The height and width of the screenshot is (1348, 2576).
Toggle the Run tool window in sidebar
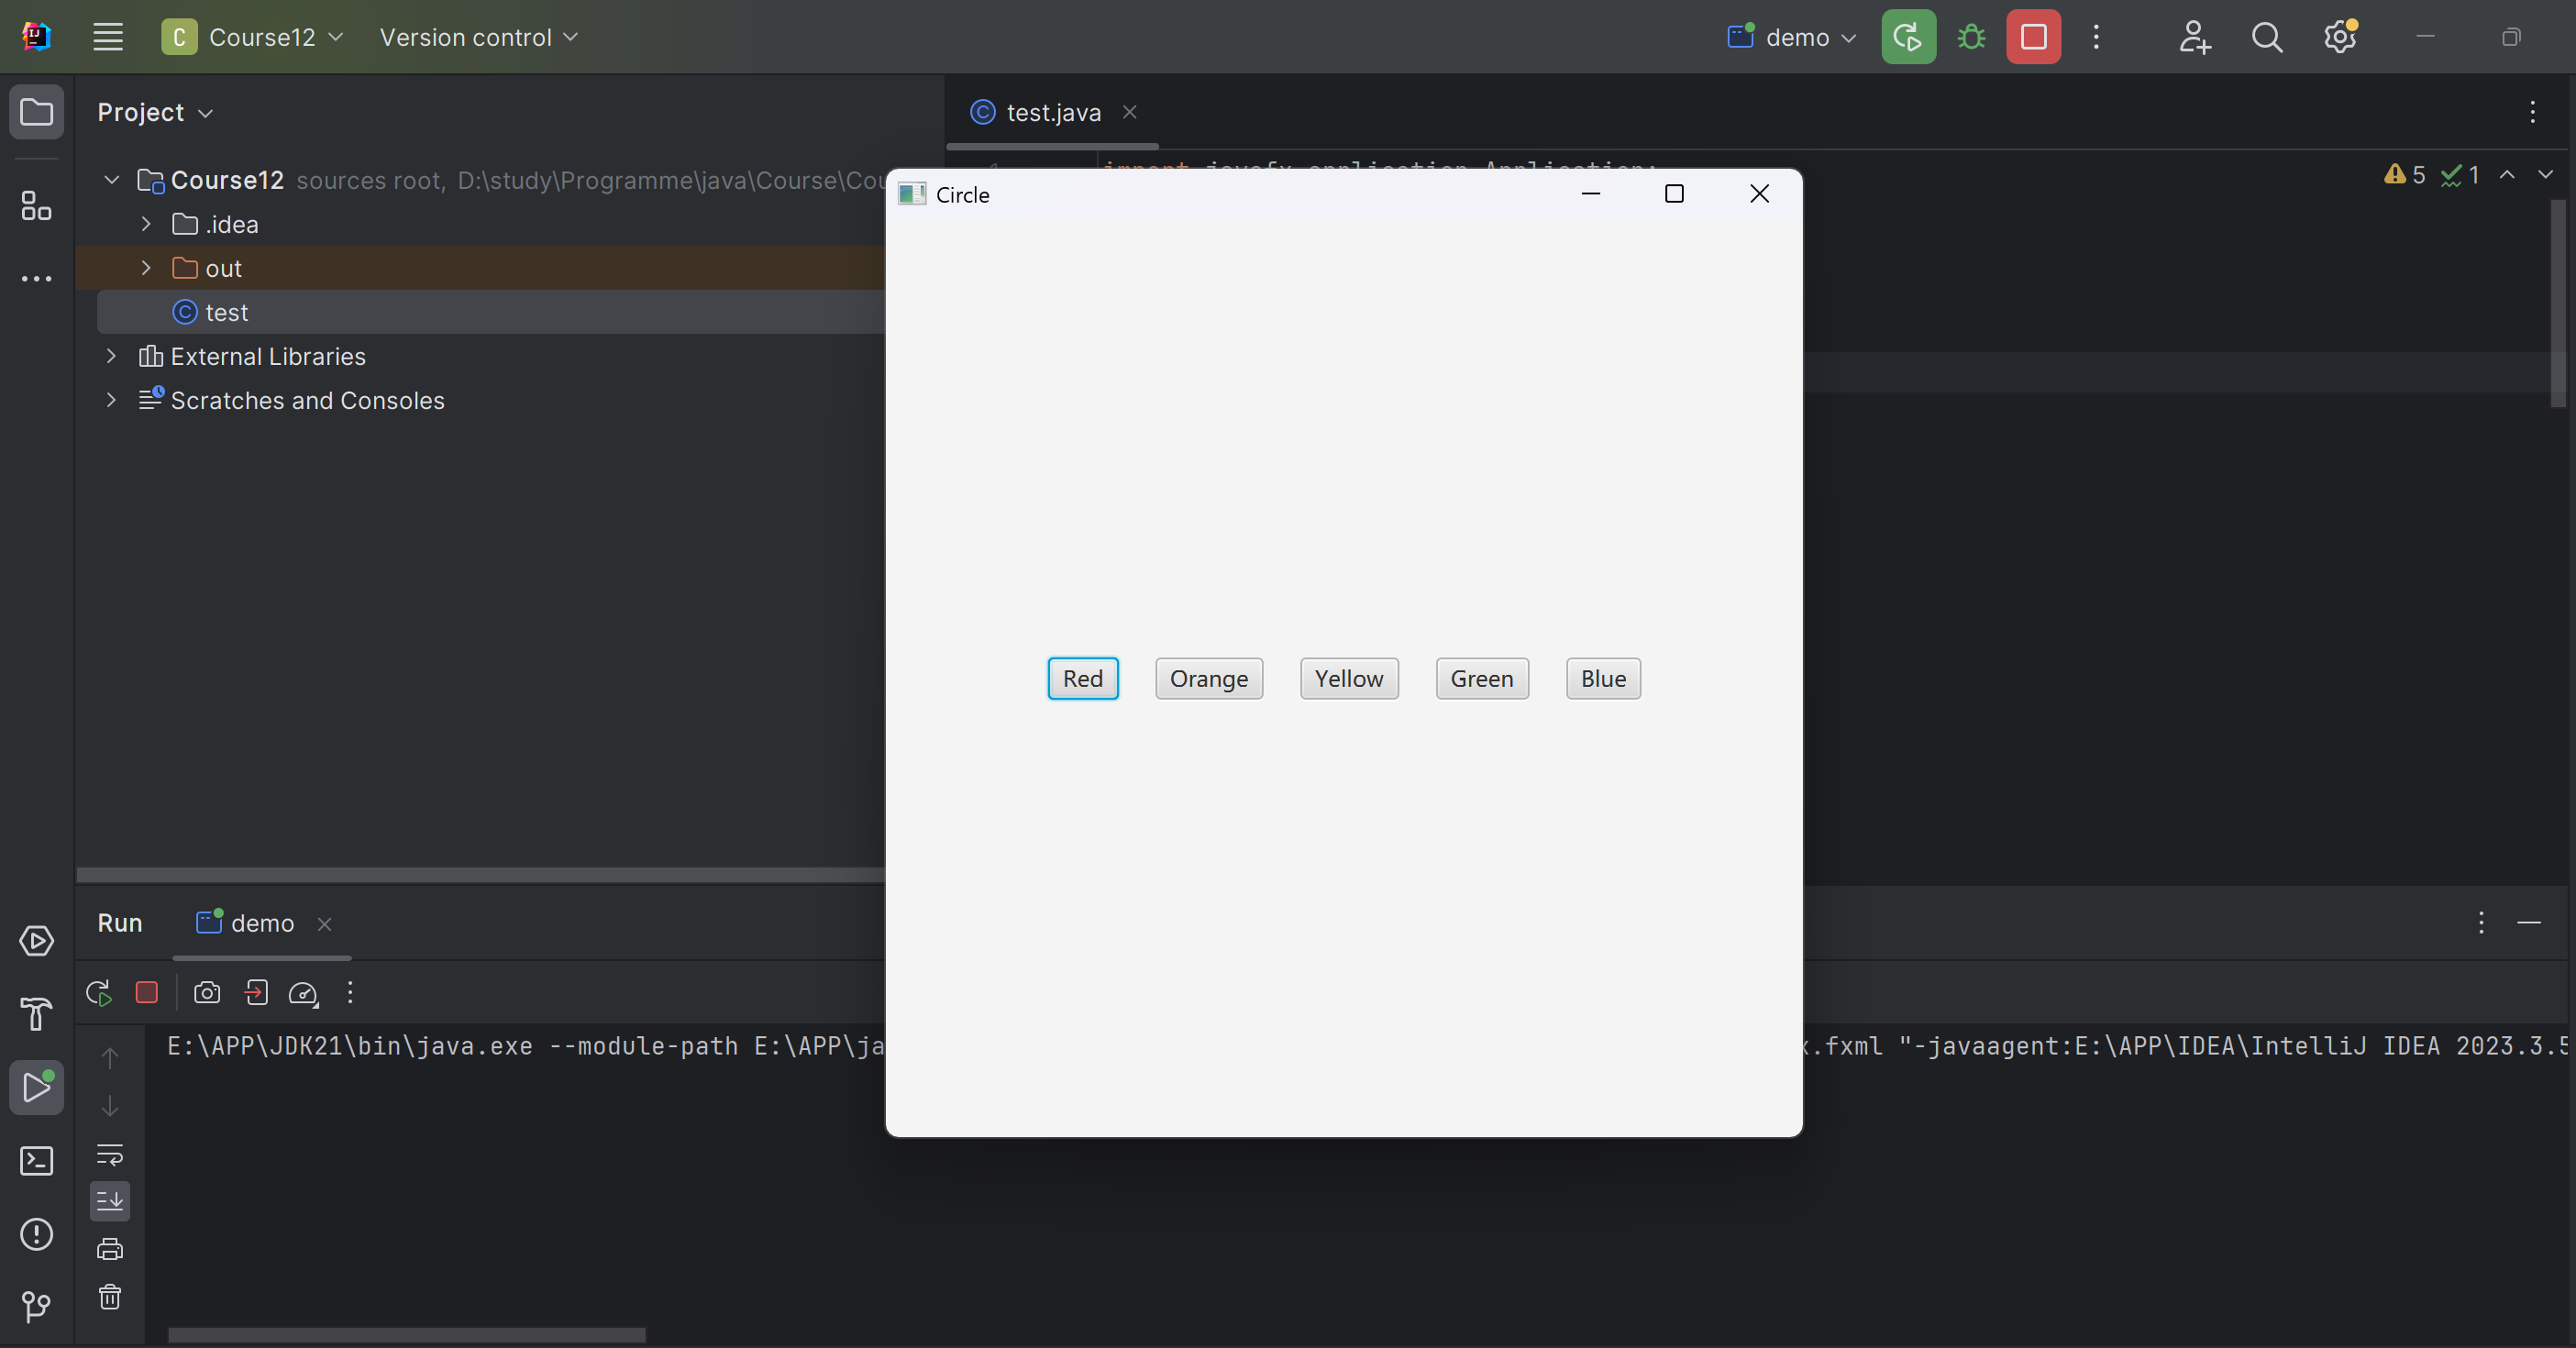[37, 1088]
